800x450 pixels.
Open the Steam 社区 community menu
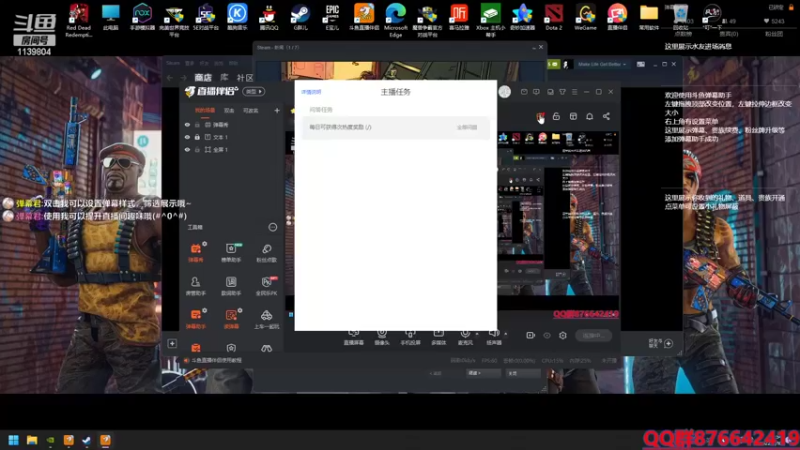click(x=245, y=78)
